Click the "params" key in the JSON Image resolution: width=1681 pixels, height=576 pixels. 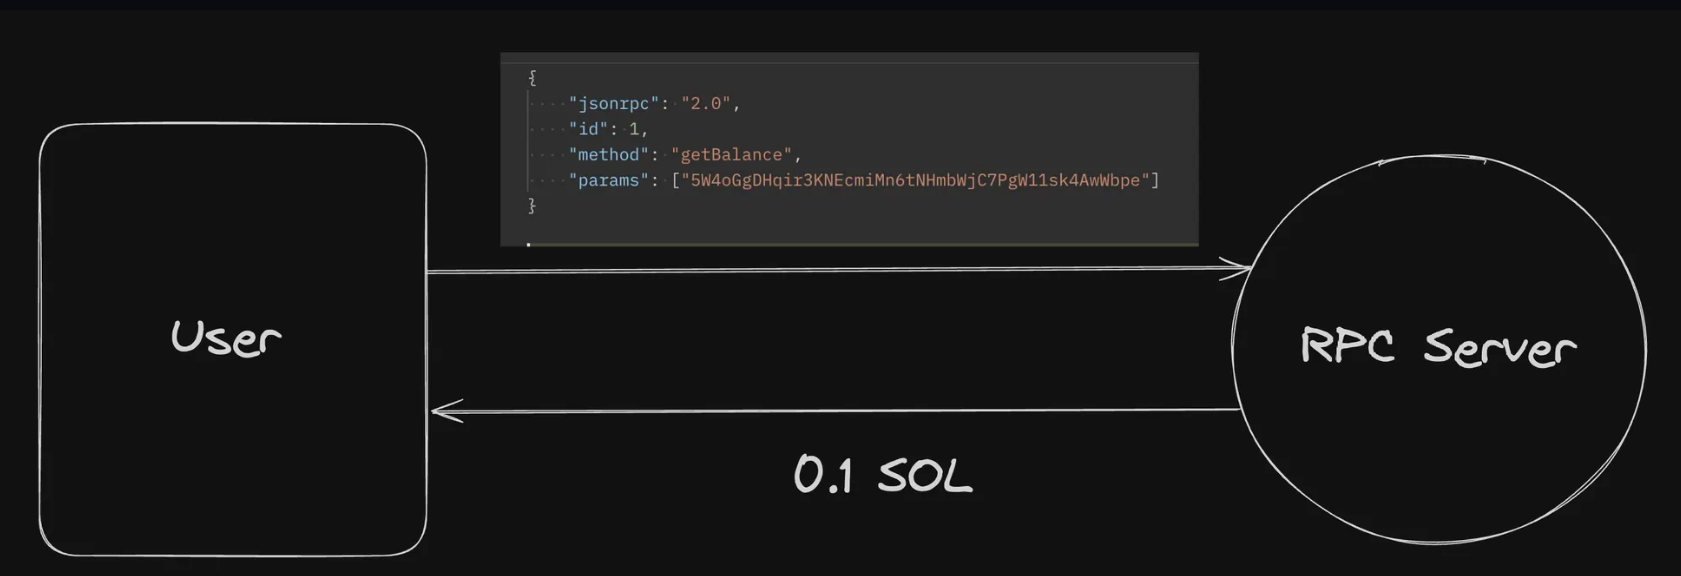[x=609, y=181]
